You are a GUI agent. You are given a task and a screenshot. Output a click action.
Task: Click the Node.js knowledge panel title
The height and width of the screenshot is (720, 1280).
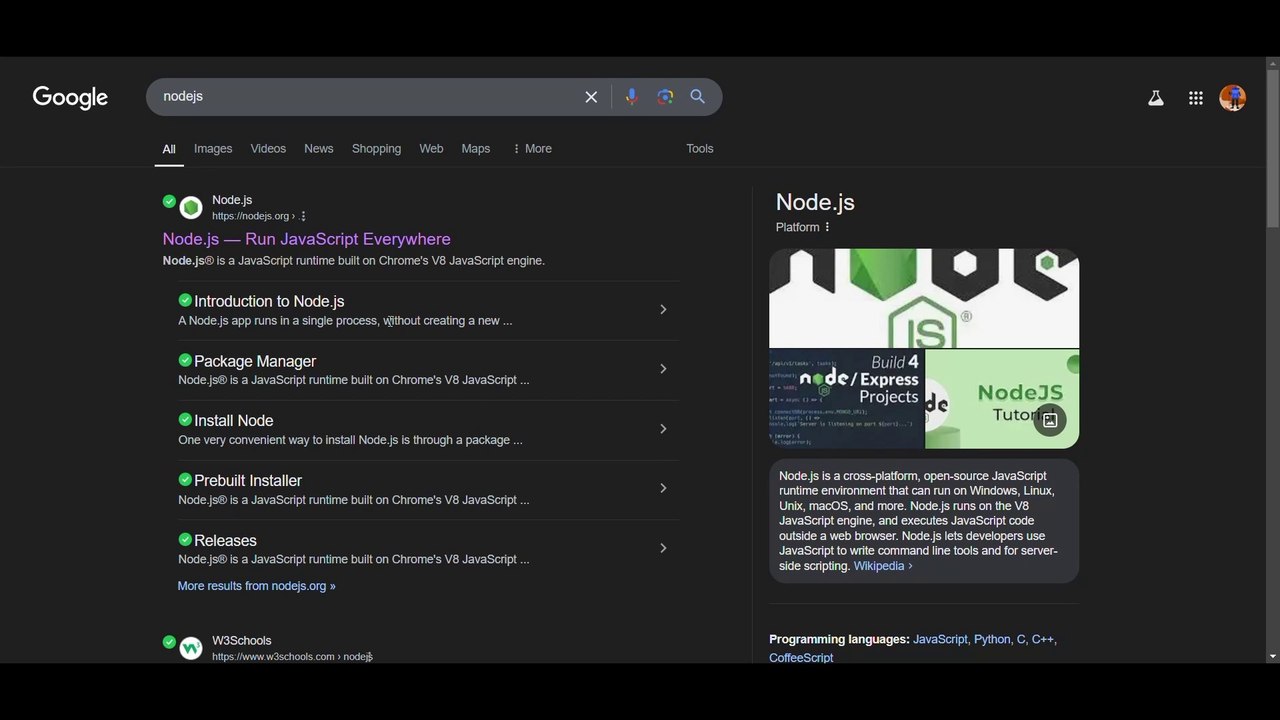pos(815,202)
